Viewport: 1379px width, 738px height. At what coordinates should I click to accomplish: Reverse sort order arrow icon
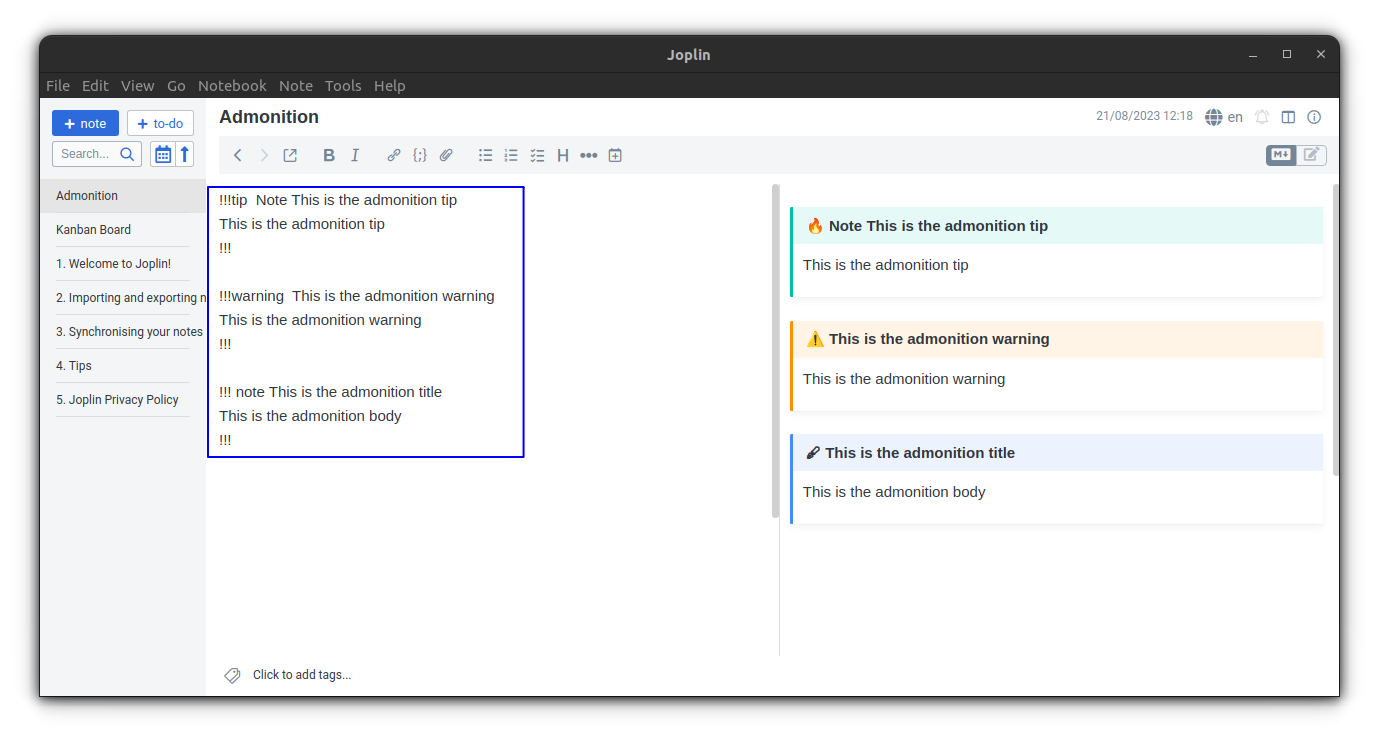[x=184, y=154]
